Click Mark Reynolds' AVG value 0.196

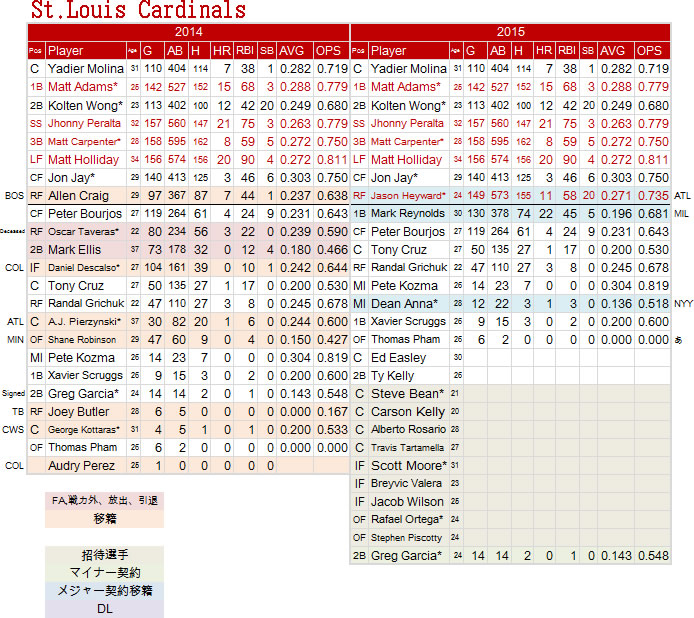point(616,214)
